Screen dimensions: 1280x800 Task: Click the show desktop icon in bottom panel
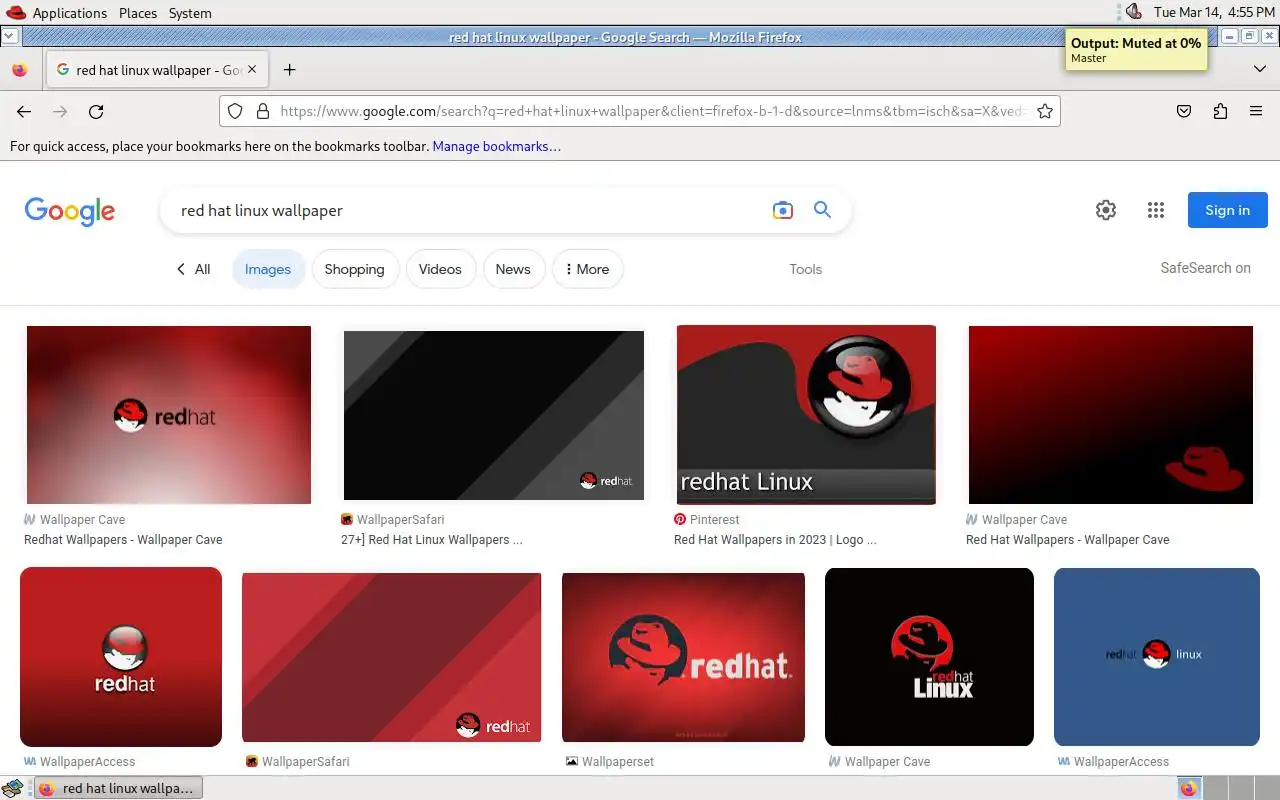(12, 788)
